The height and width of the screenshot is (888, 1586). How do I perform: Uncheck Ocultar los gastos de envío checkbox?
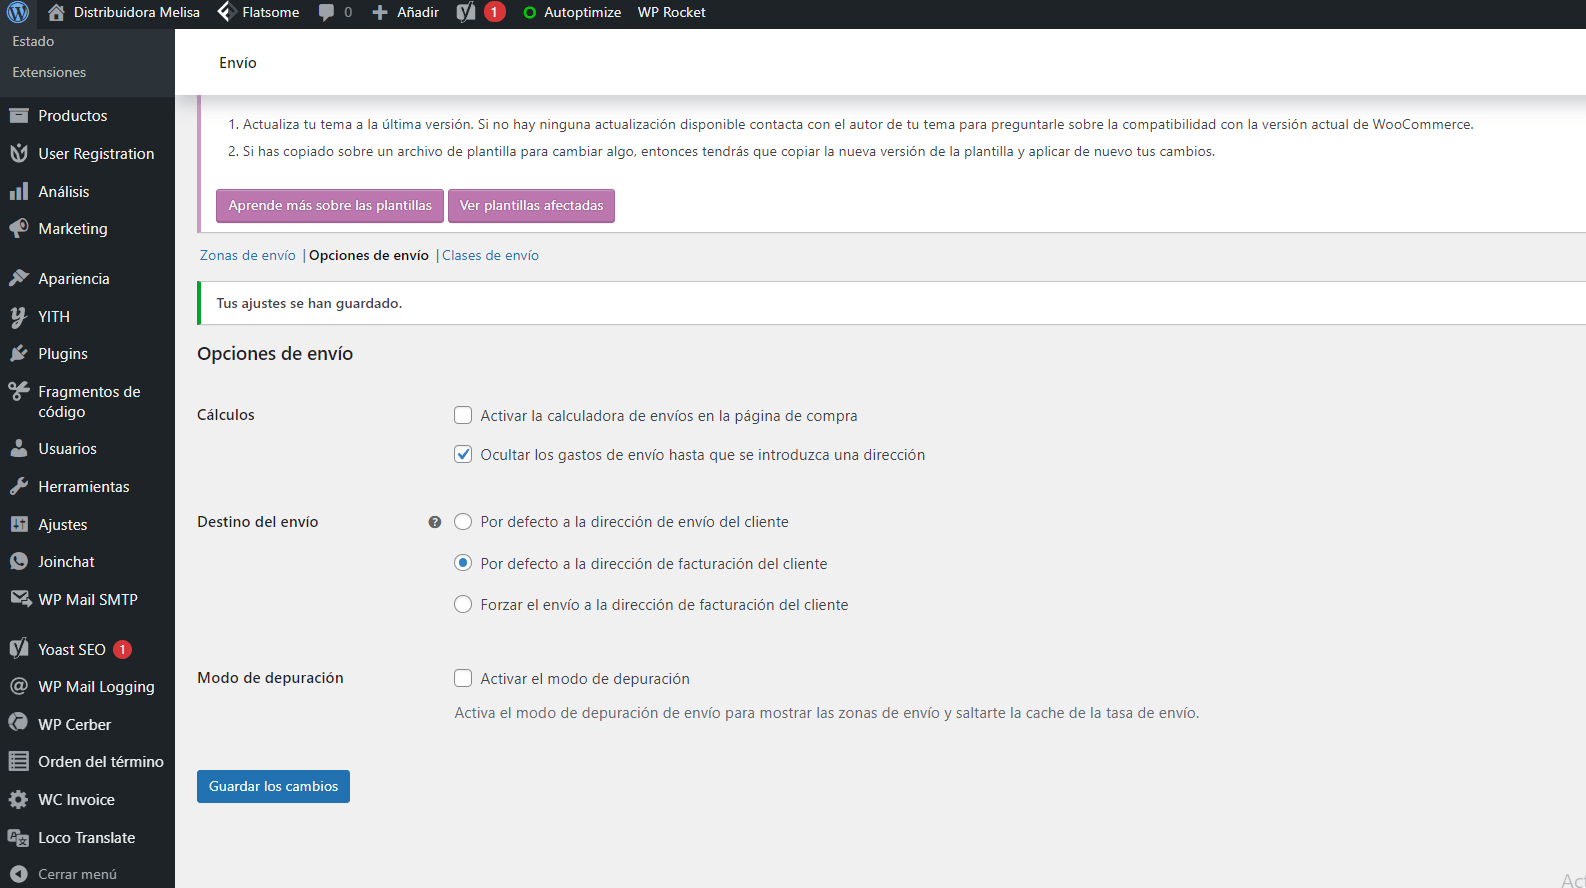[x=463, y=454]
